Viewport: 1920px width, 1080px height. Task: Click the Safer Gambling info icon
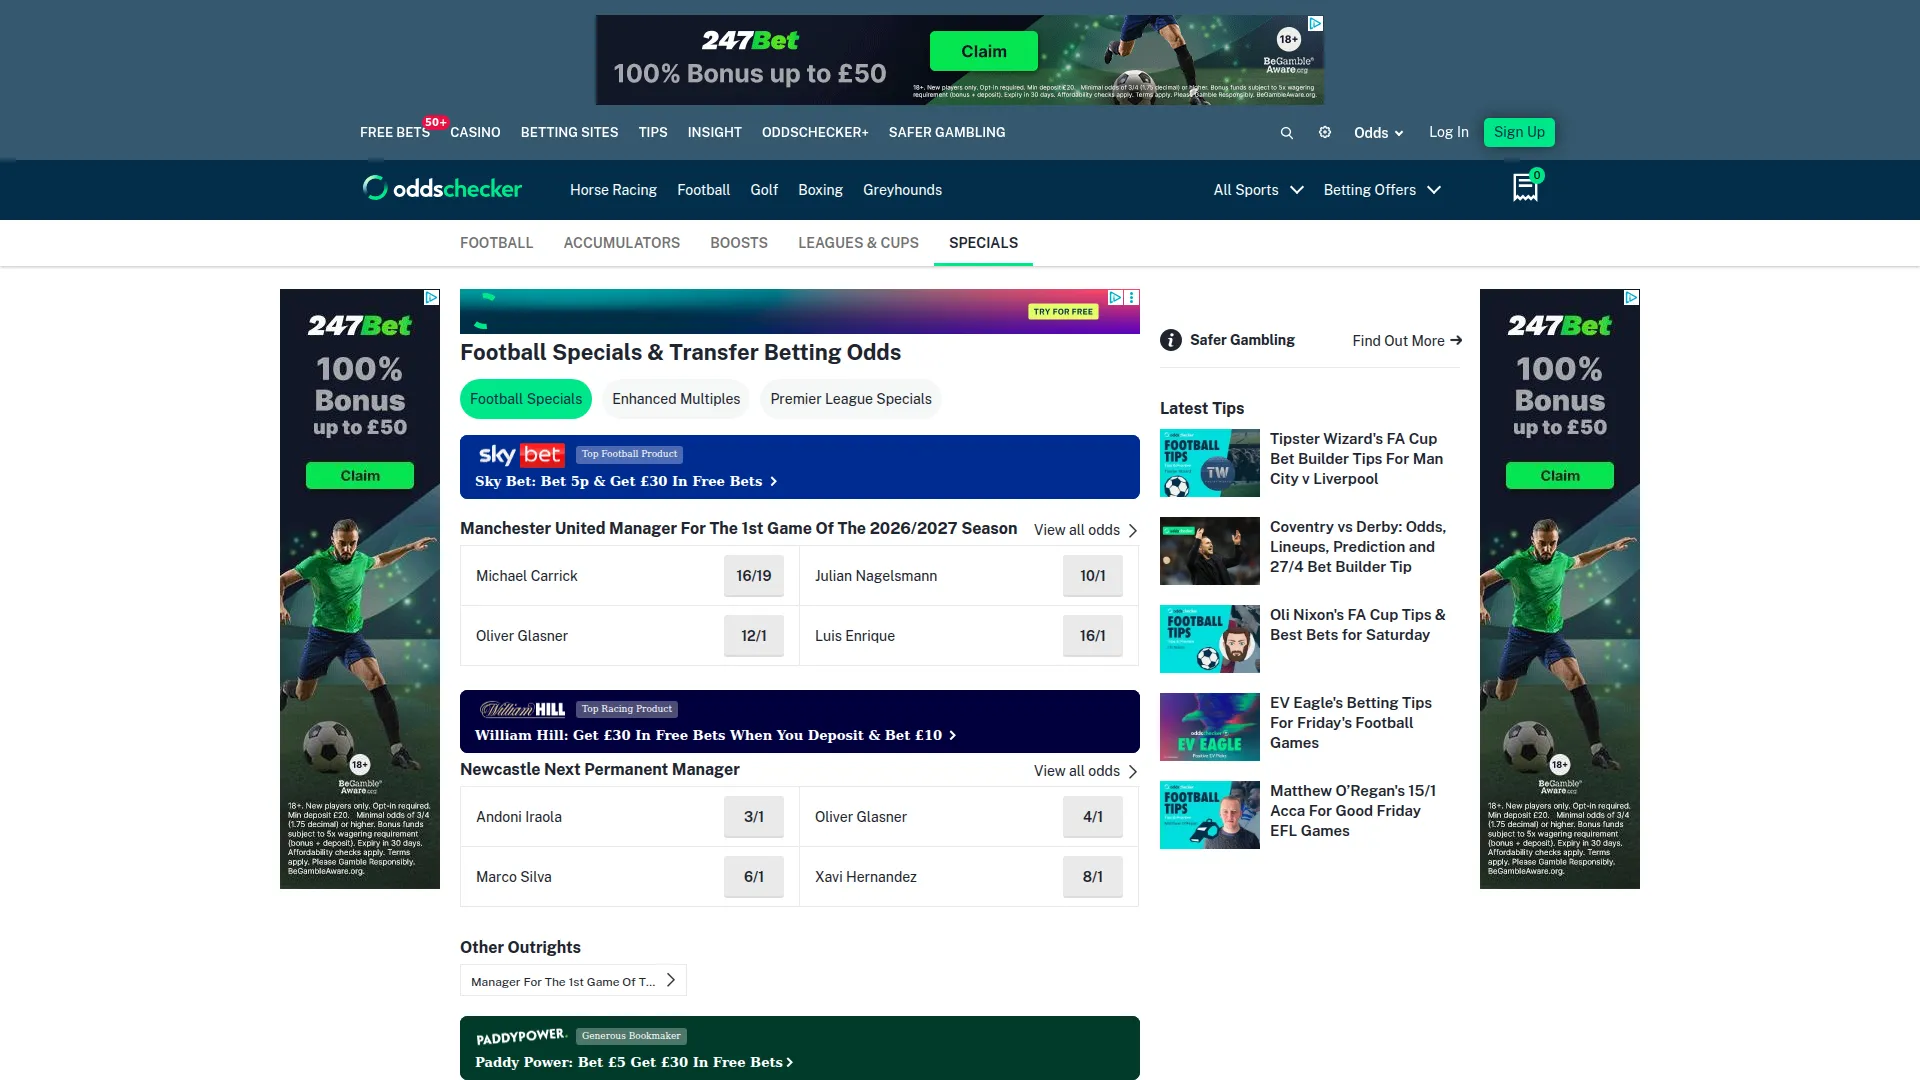(x=1171, y=340)
